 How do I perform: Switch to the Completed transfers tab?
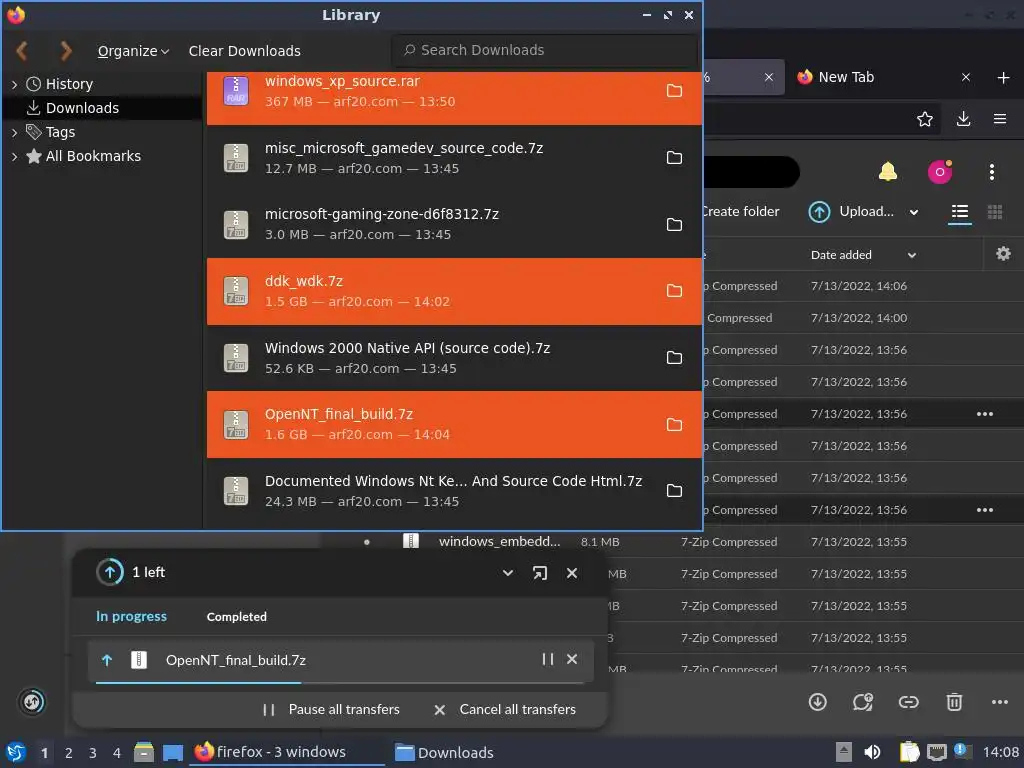[x=236, y=616]
